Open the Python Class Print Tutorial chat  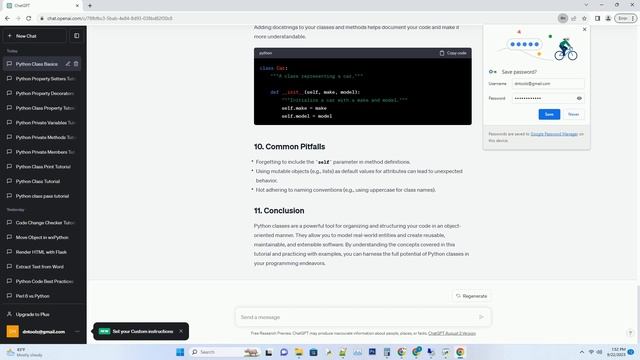click(43, 167)
